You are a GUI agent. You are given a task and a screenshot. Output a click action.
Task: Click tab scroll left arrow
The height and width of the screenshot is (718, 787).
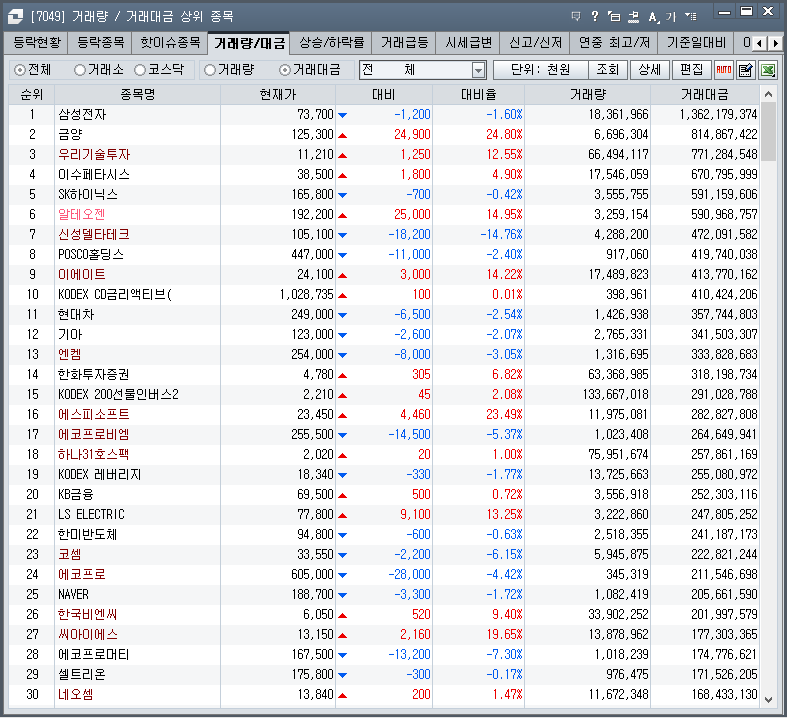pyautogui.click(x=759, y=43)
